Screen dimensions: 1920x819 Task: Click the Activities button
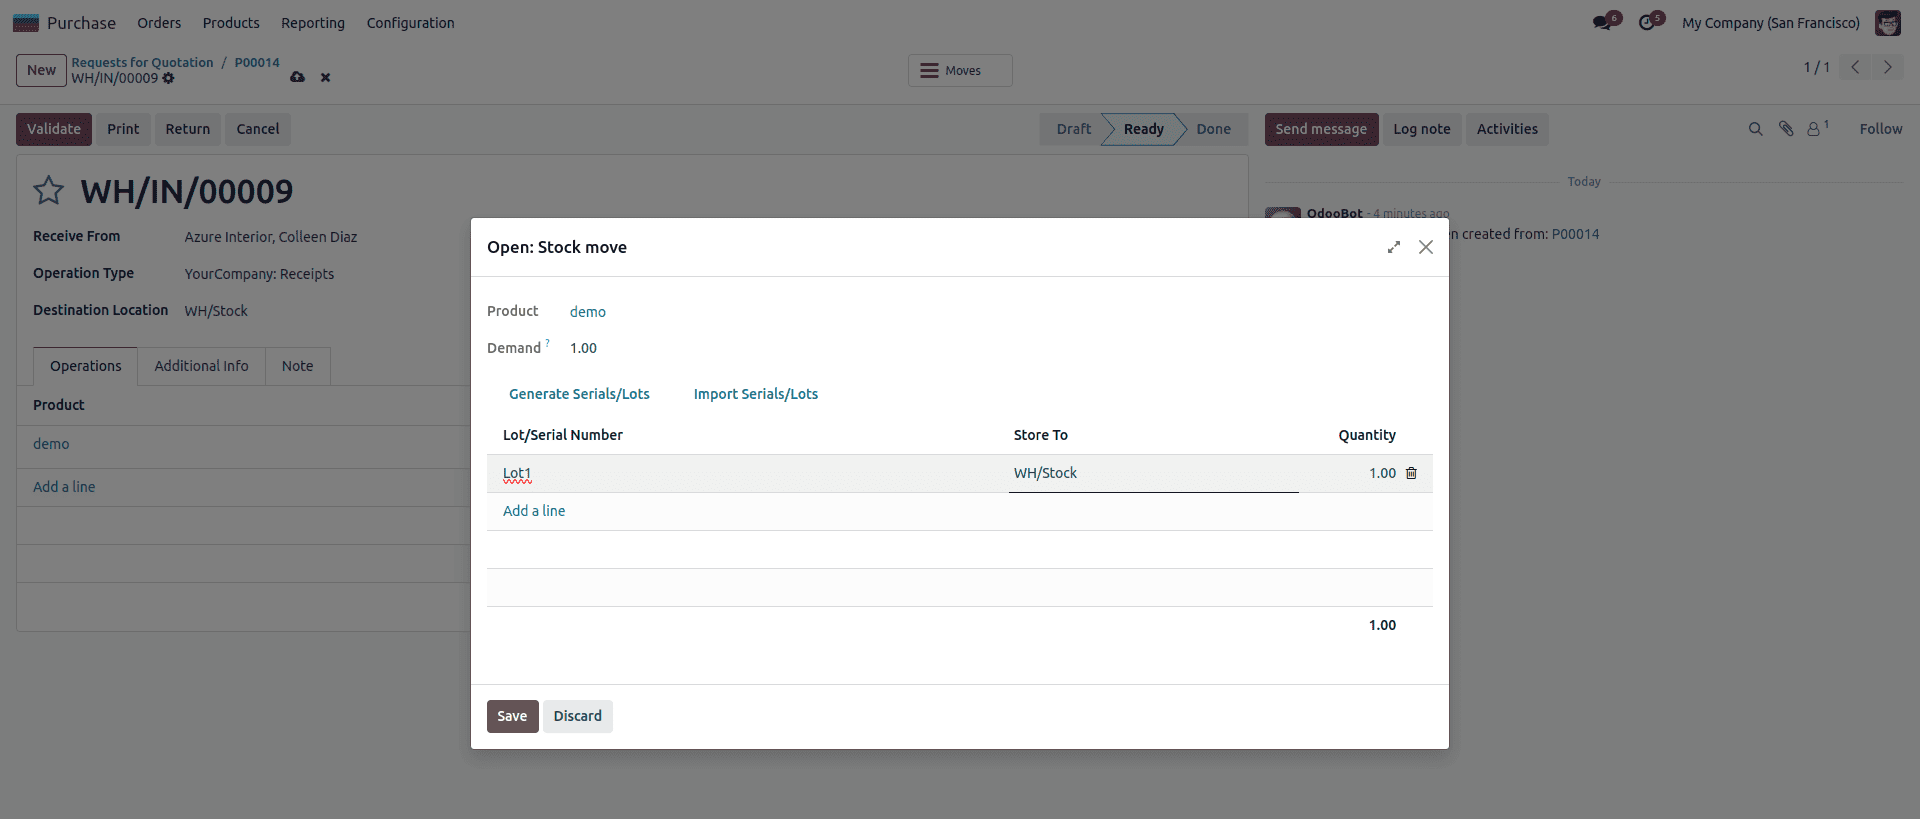1507,129
